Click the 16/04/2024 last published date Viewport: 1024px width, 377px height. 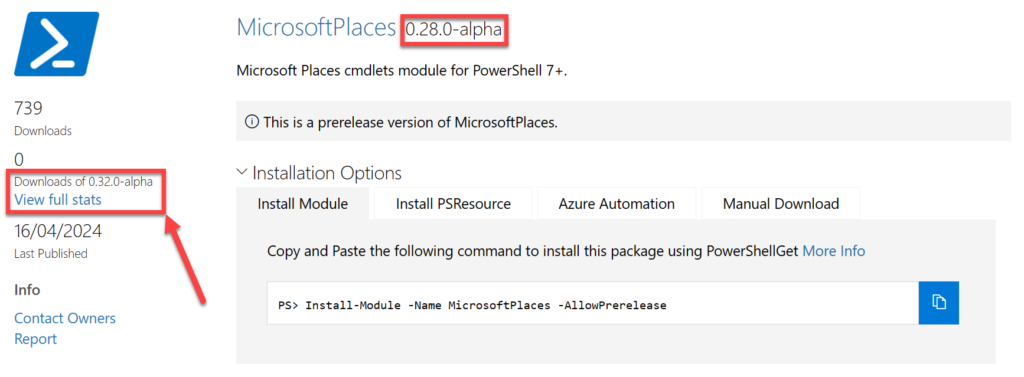coord(58,232)
